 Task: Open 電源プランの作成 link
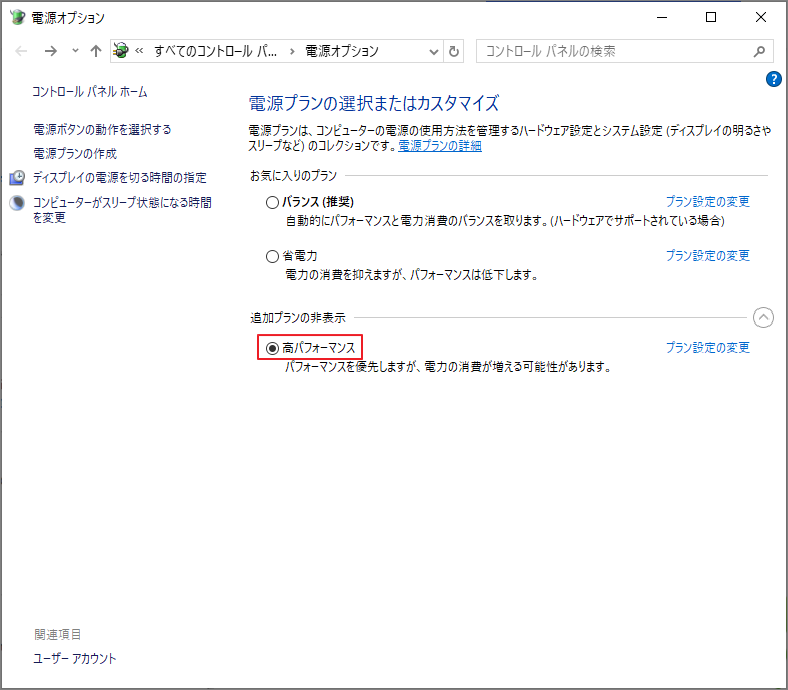[75, 153]
